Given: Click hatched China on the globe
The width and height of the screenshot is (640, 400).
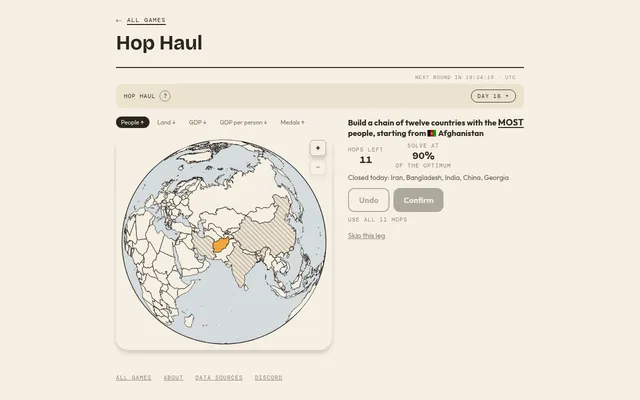Looking at the screenshot, I should pos(269,233).
